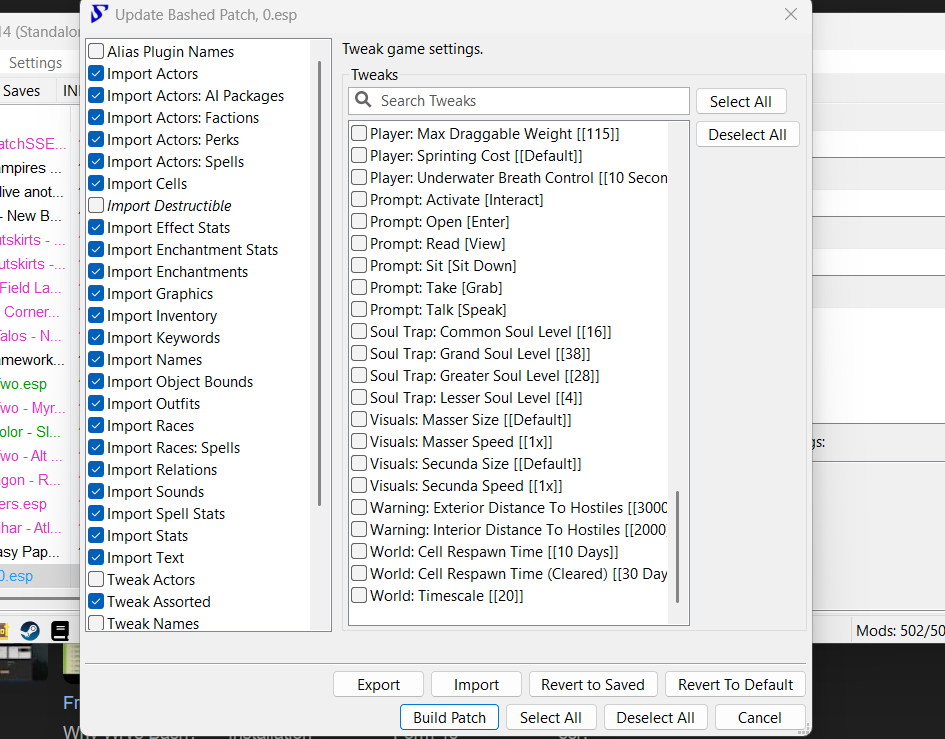Click the Export button
The height and width of the screenshot is (739, 945).
(378, 684)
